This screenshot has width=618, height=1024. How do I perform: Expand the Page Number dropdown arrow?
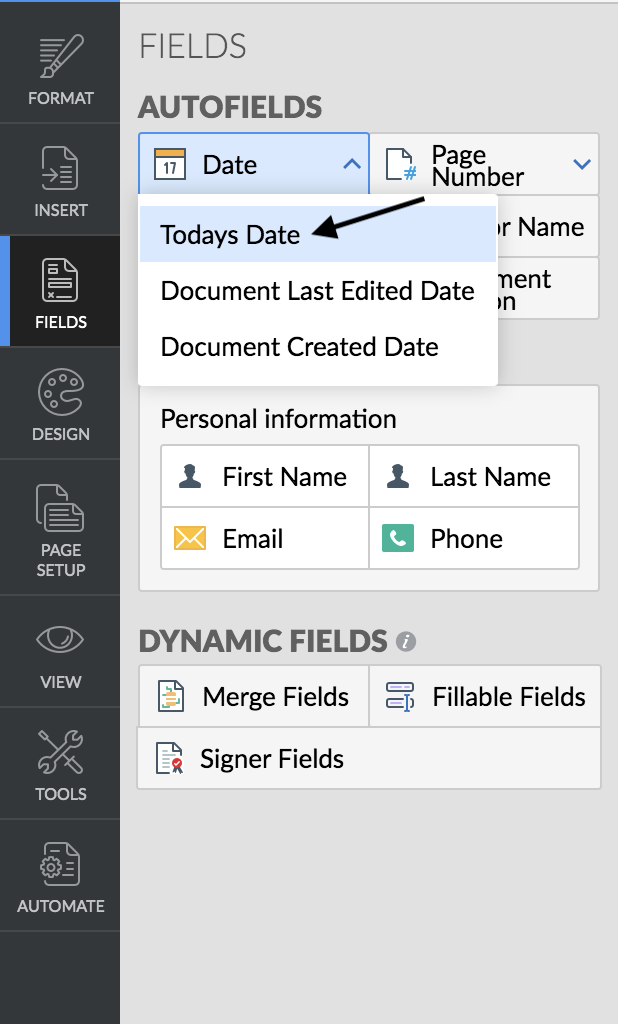[582, 164]
